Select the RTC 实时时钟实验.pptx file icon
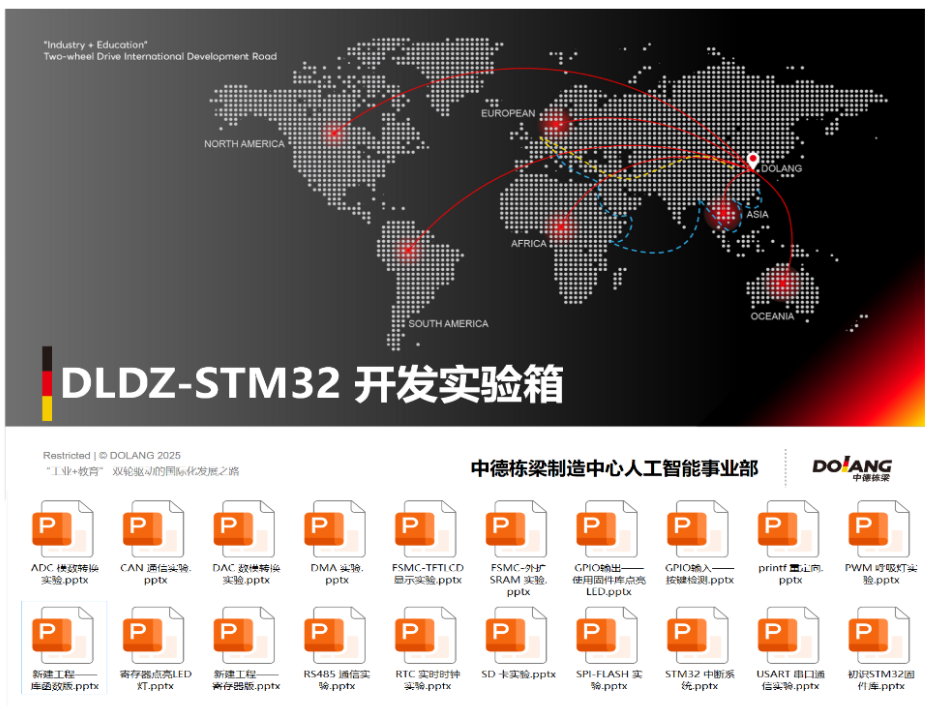This screenshot has height=719, width=940. click(x=426, y=636)
